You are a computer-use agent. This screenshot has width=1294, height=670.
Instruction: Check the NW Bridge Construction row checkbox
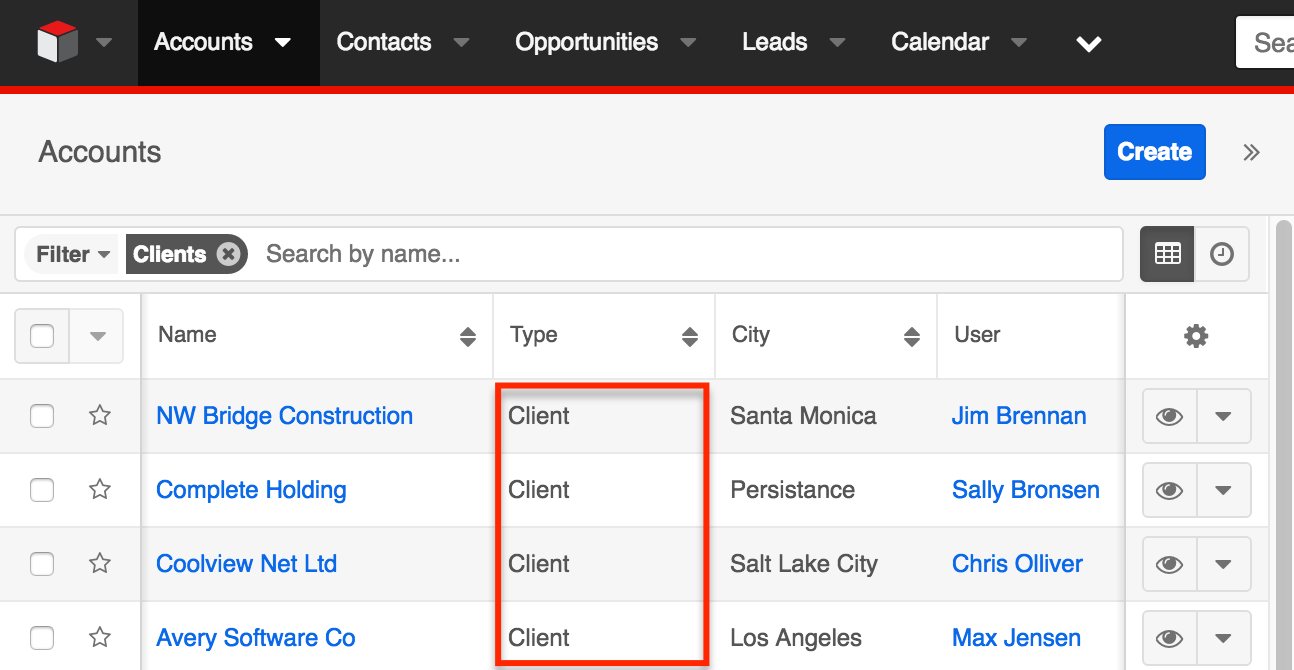(x=42, y=416)
